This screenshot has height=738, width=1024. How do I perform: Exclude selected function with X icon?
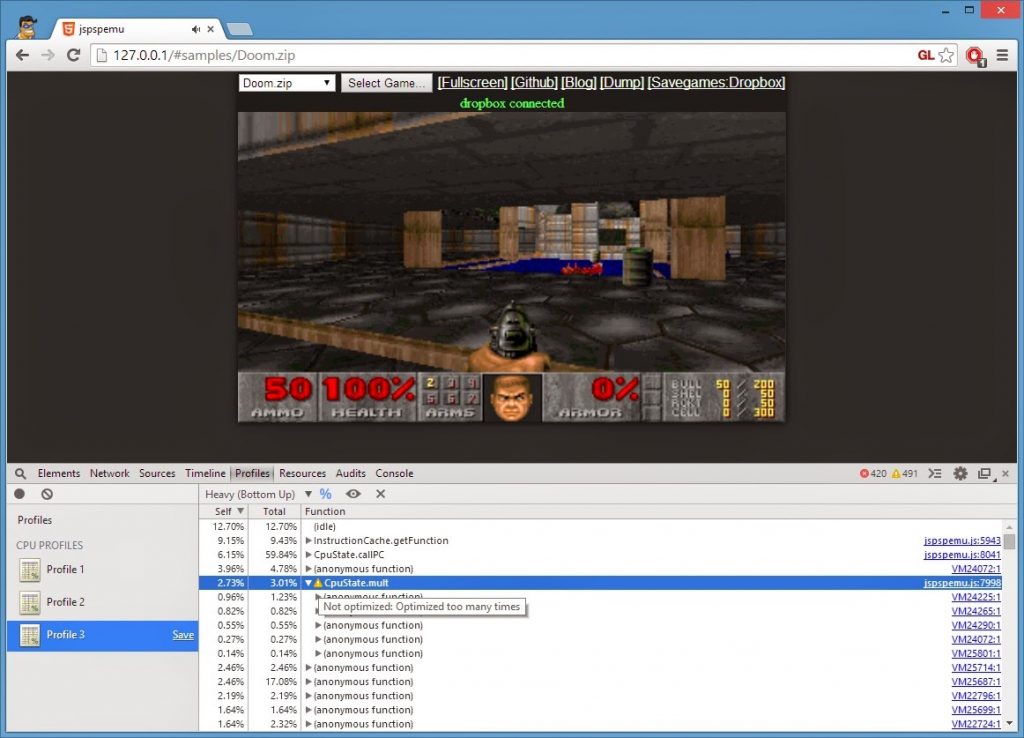pyautogui.click(x=380, y=494)
